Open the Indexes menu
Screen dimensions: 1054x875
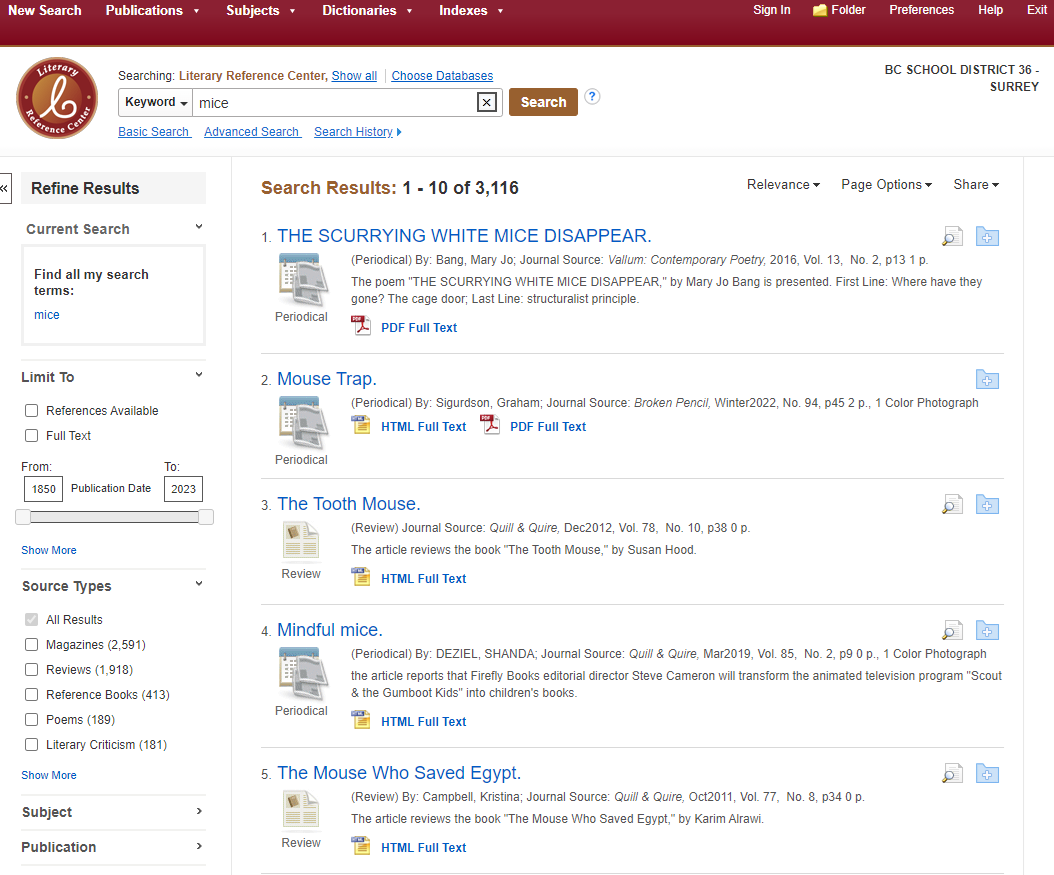471,11
